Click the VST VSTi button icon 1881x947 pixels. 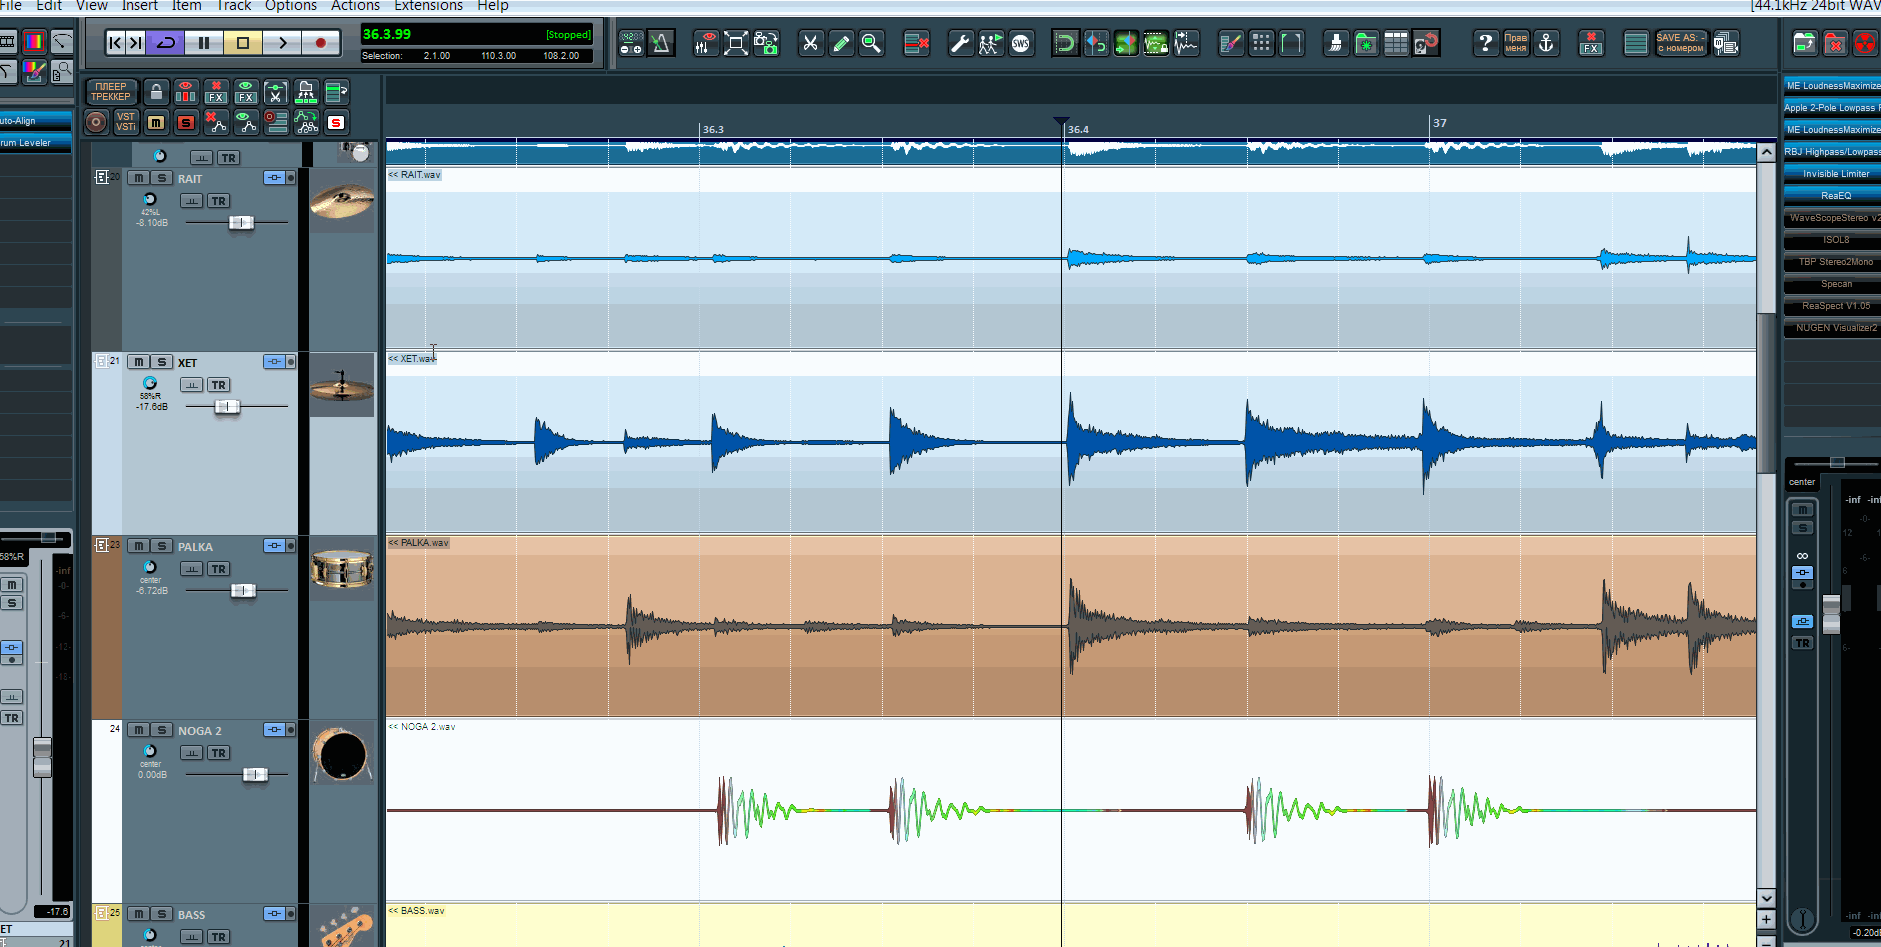126,122
